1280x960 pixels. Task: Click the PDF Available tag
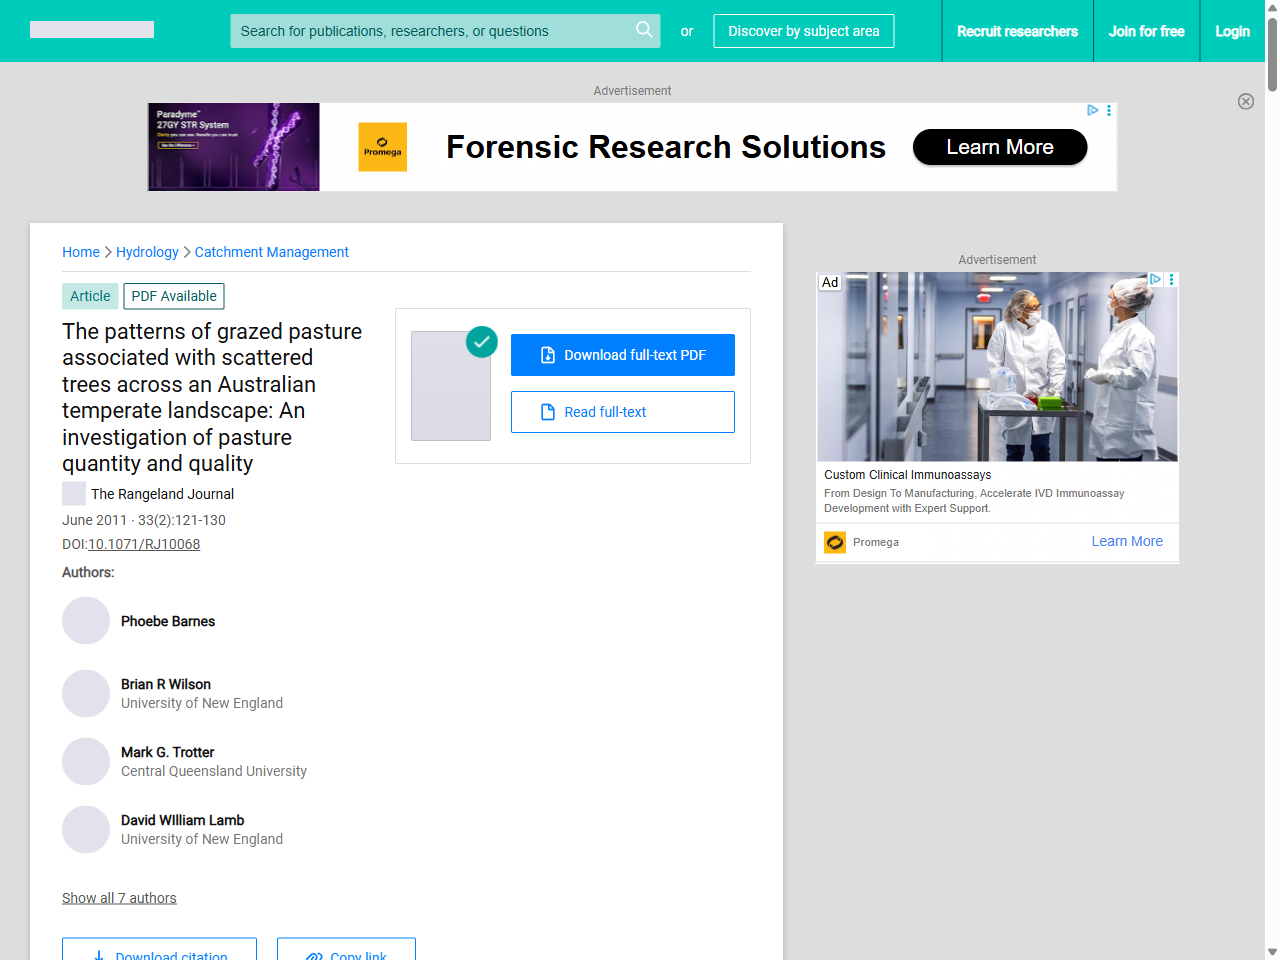point(174,296)
